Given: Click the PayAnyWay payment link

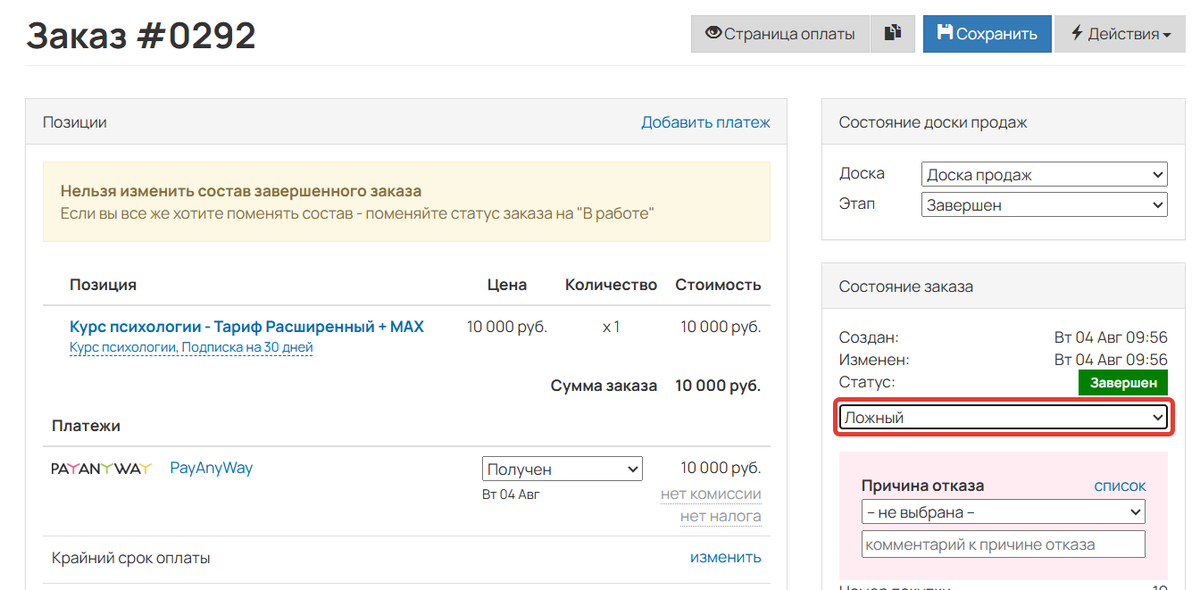Looking at the screenshot, I should coord(211,467).
